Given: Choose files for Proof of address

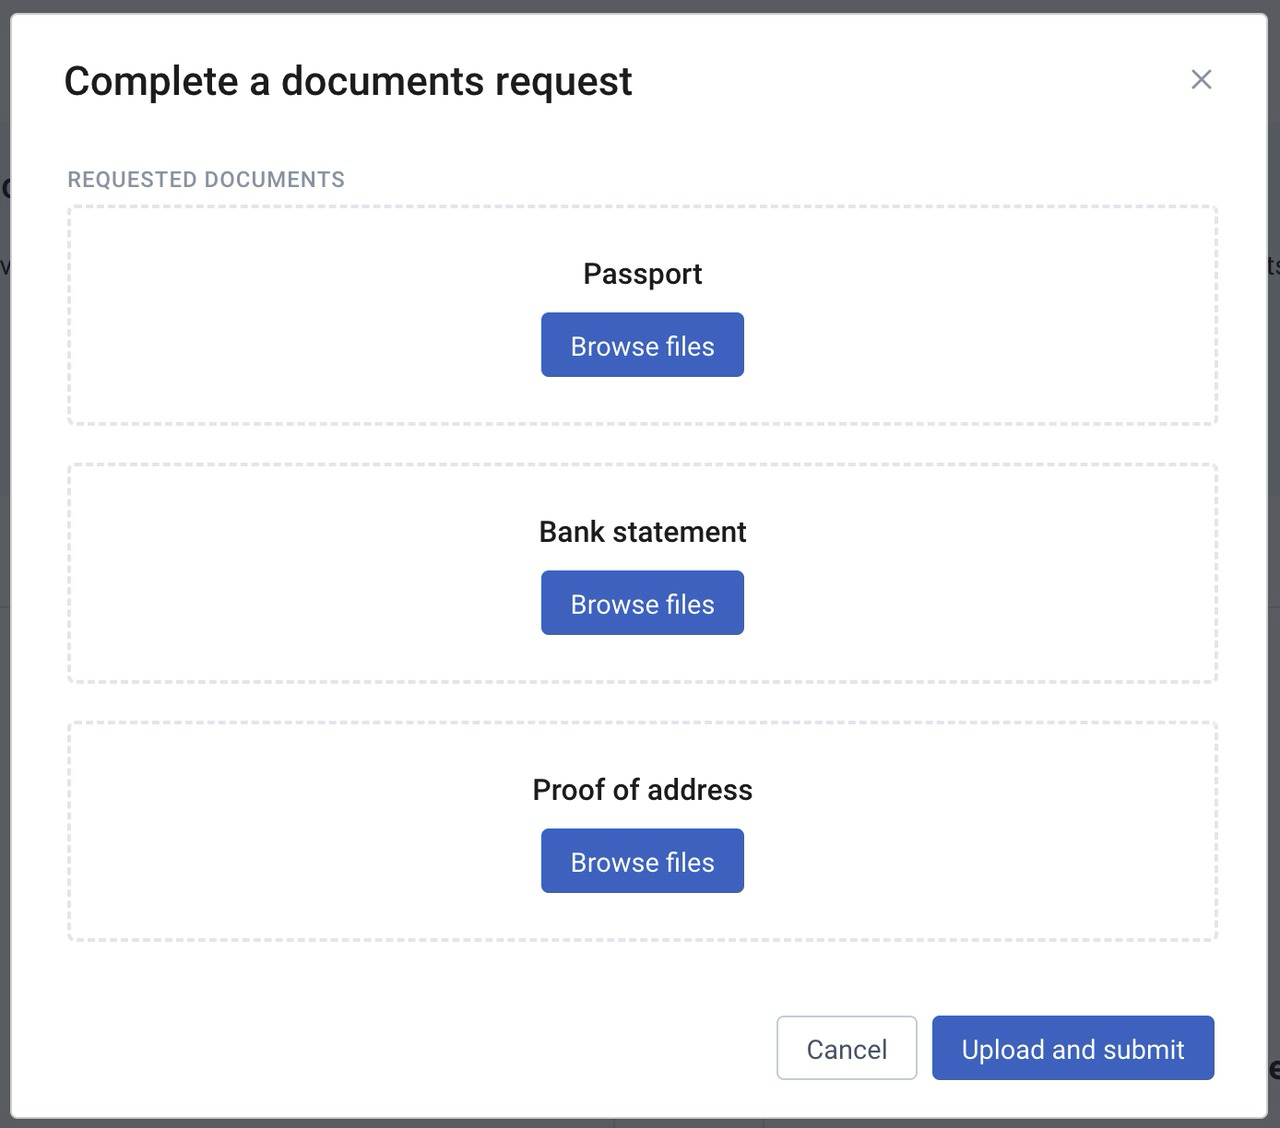Looking at the screenshot, I should pyautogui.click(x=642, y=861).
